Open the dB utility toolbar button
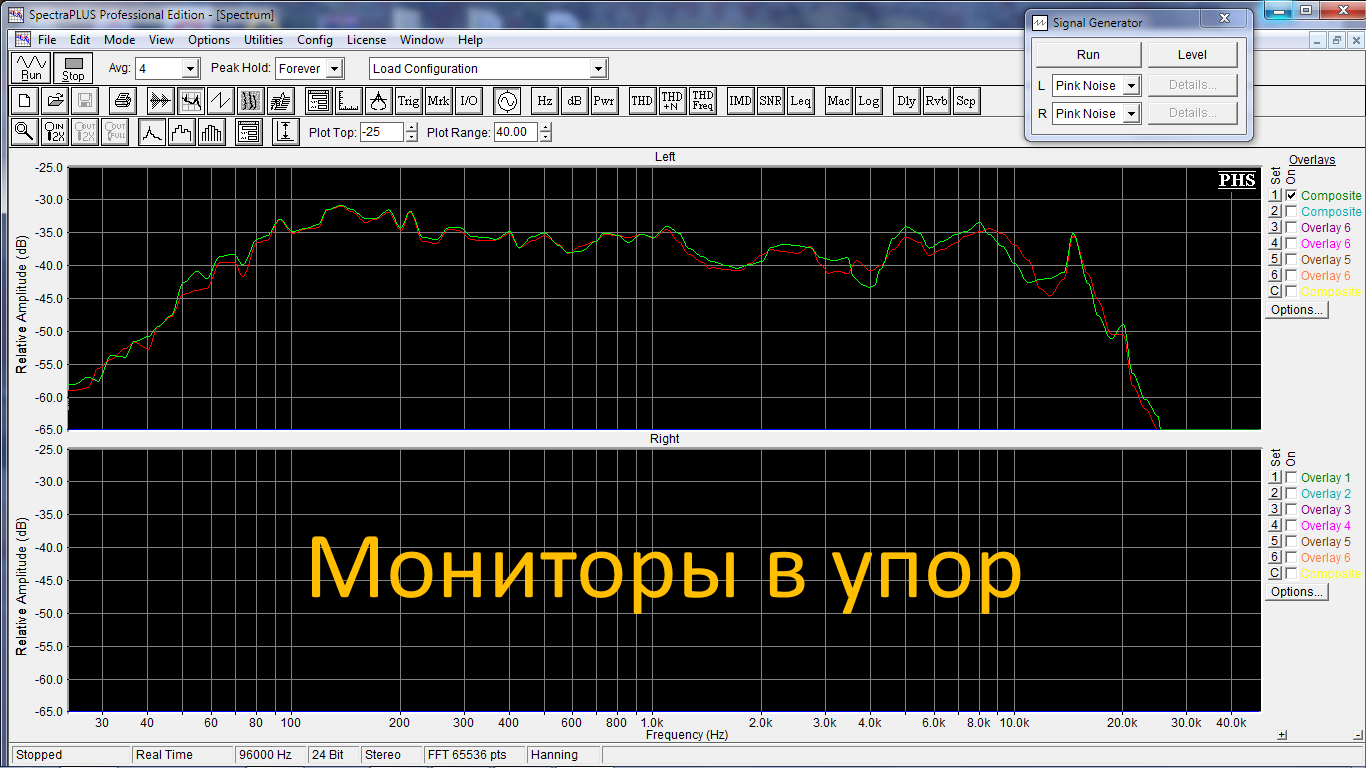This screenshot has width=1366, height=768. pos(575,101)
